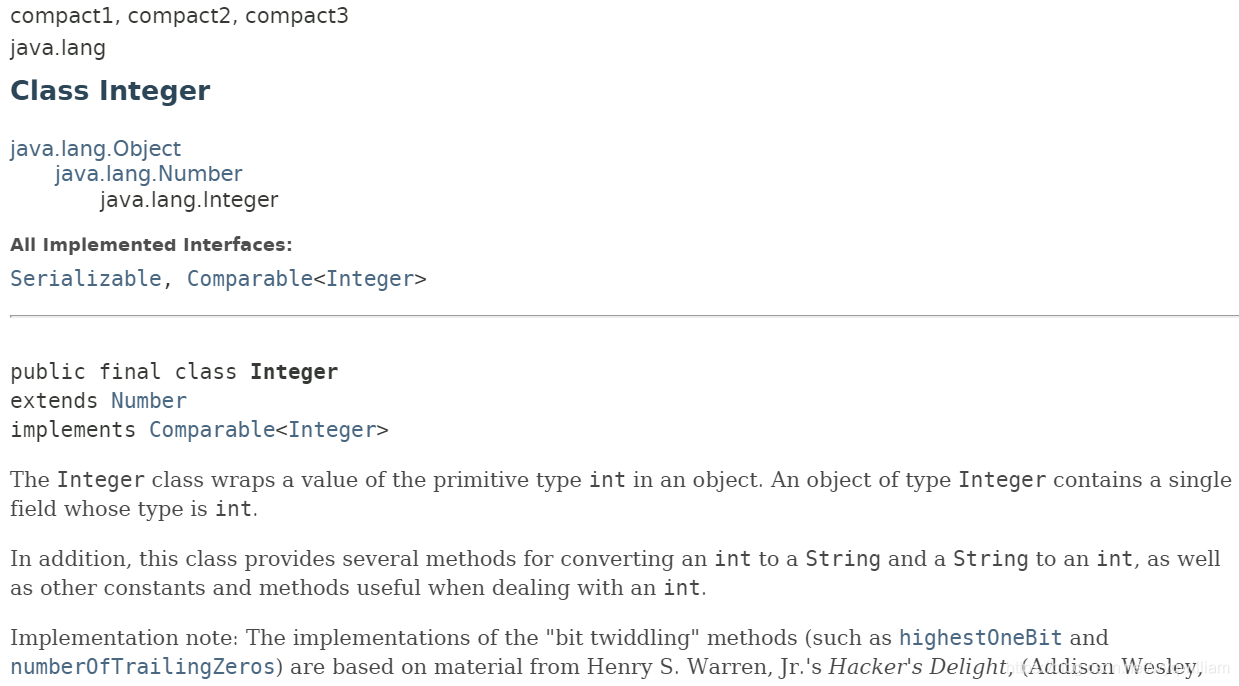Open the java.lang.Object link in hierarchy

(x=95, y=149)
